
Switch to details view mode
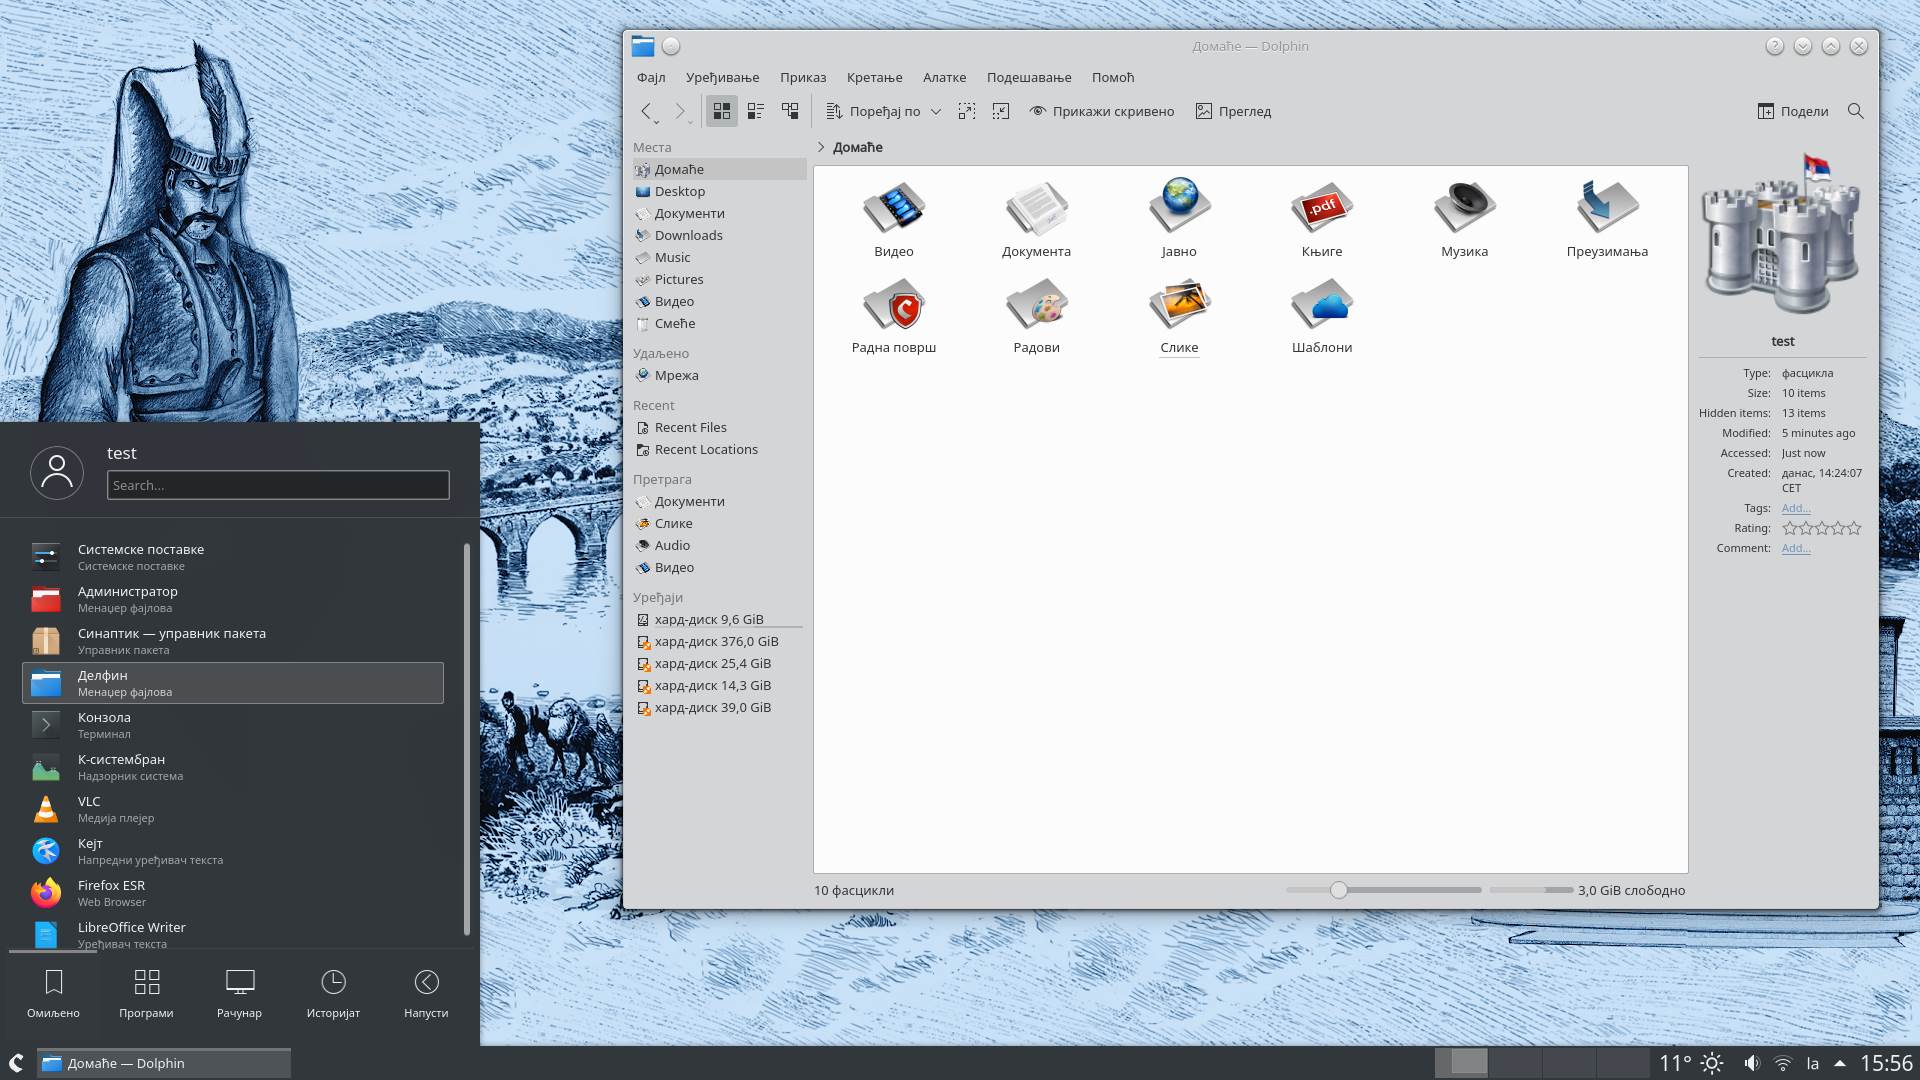[x=755, y=111]
